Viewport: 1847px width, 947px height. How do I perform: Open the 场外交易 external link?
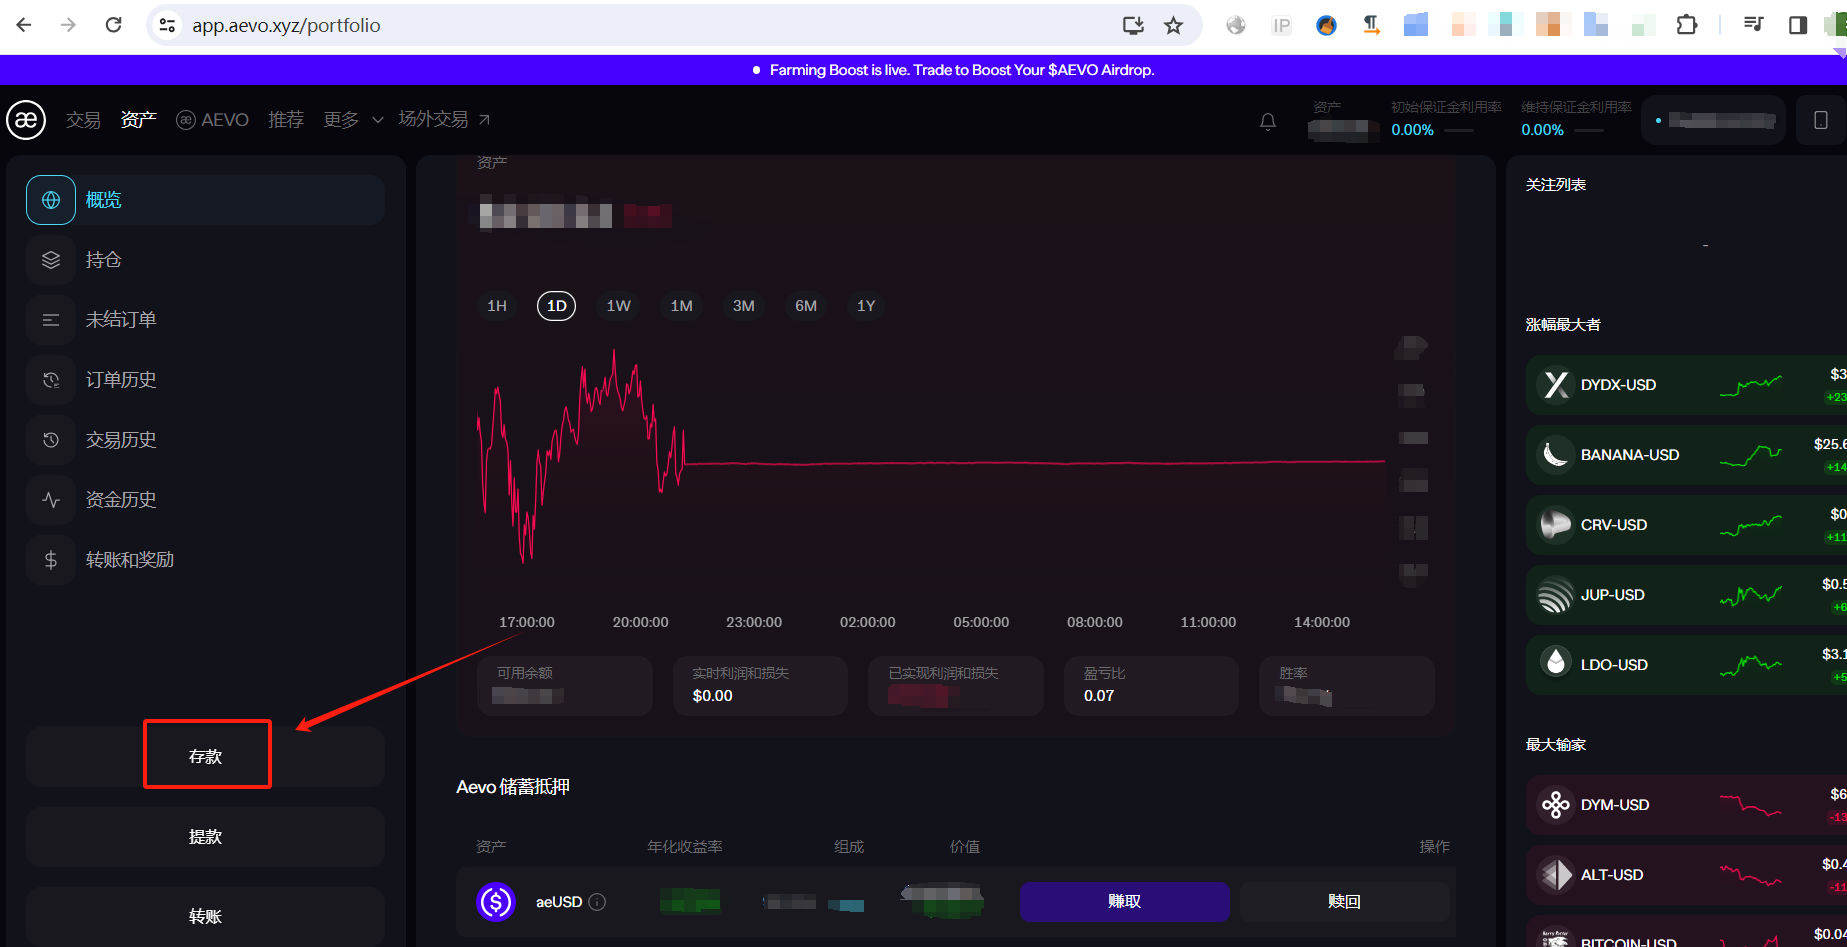tap(444, 119)
